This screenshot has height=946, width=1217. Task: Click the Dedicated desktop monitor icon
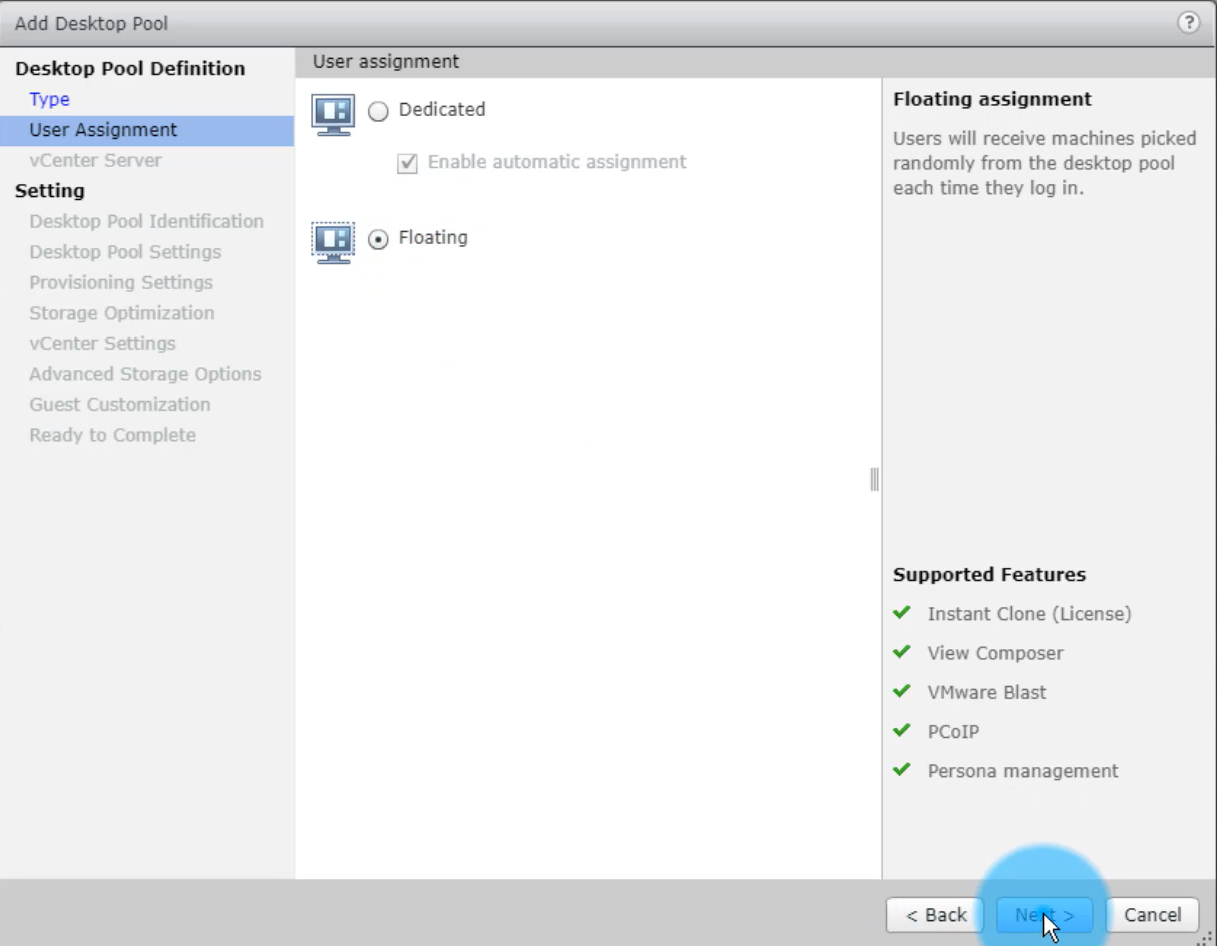(333, 114)
